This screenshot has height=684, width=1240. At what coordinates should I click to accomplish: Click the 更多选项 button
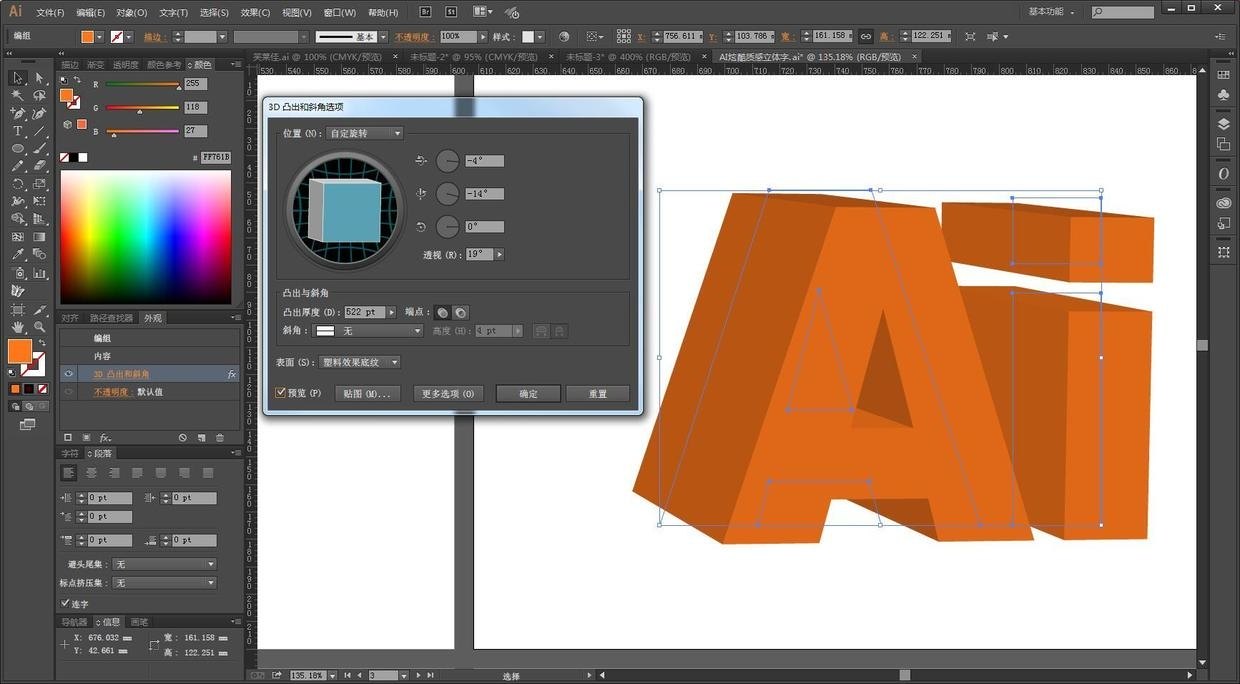(448, 394)
